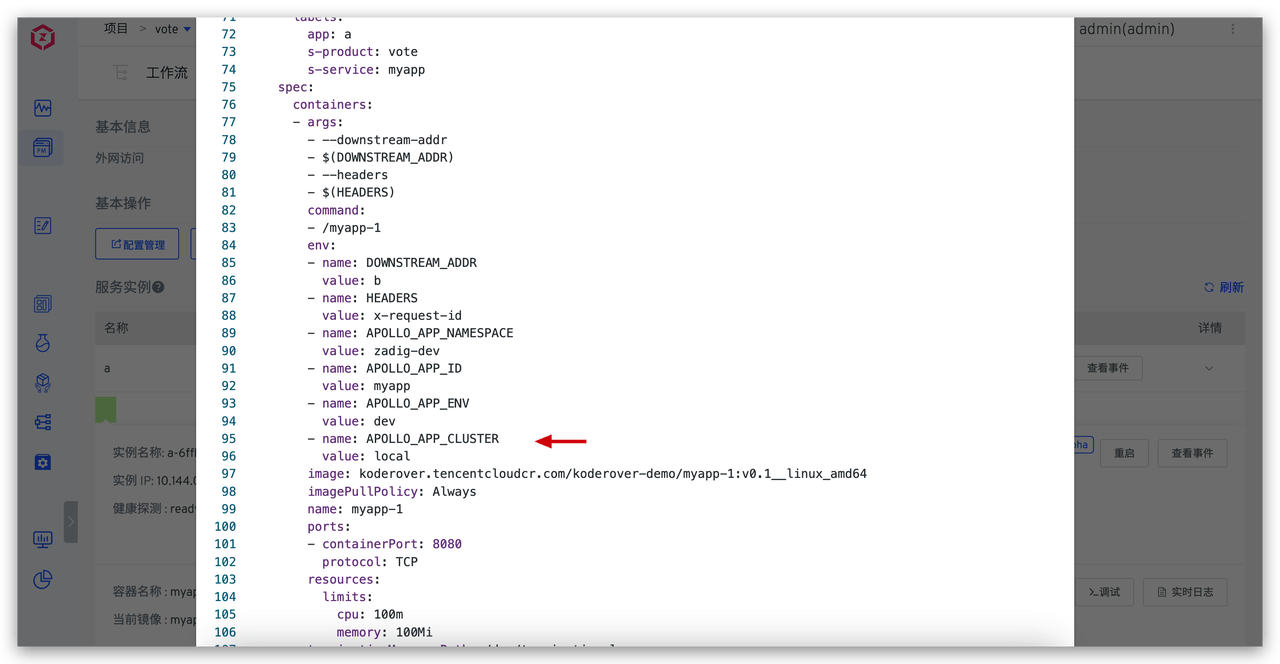Expand details chevron for service a
Viewport: 1280px width, 664px height.
[x=1209, y=368]
